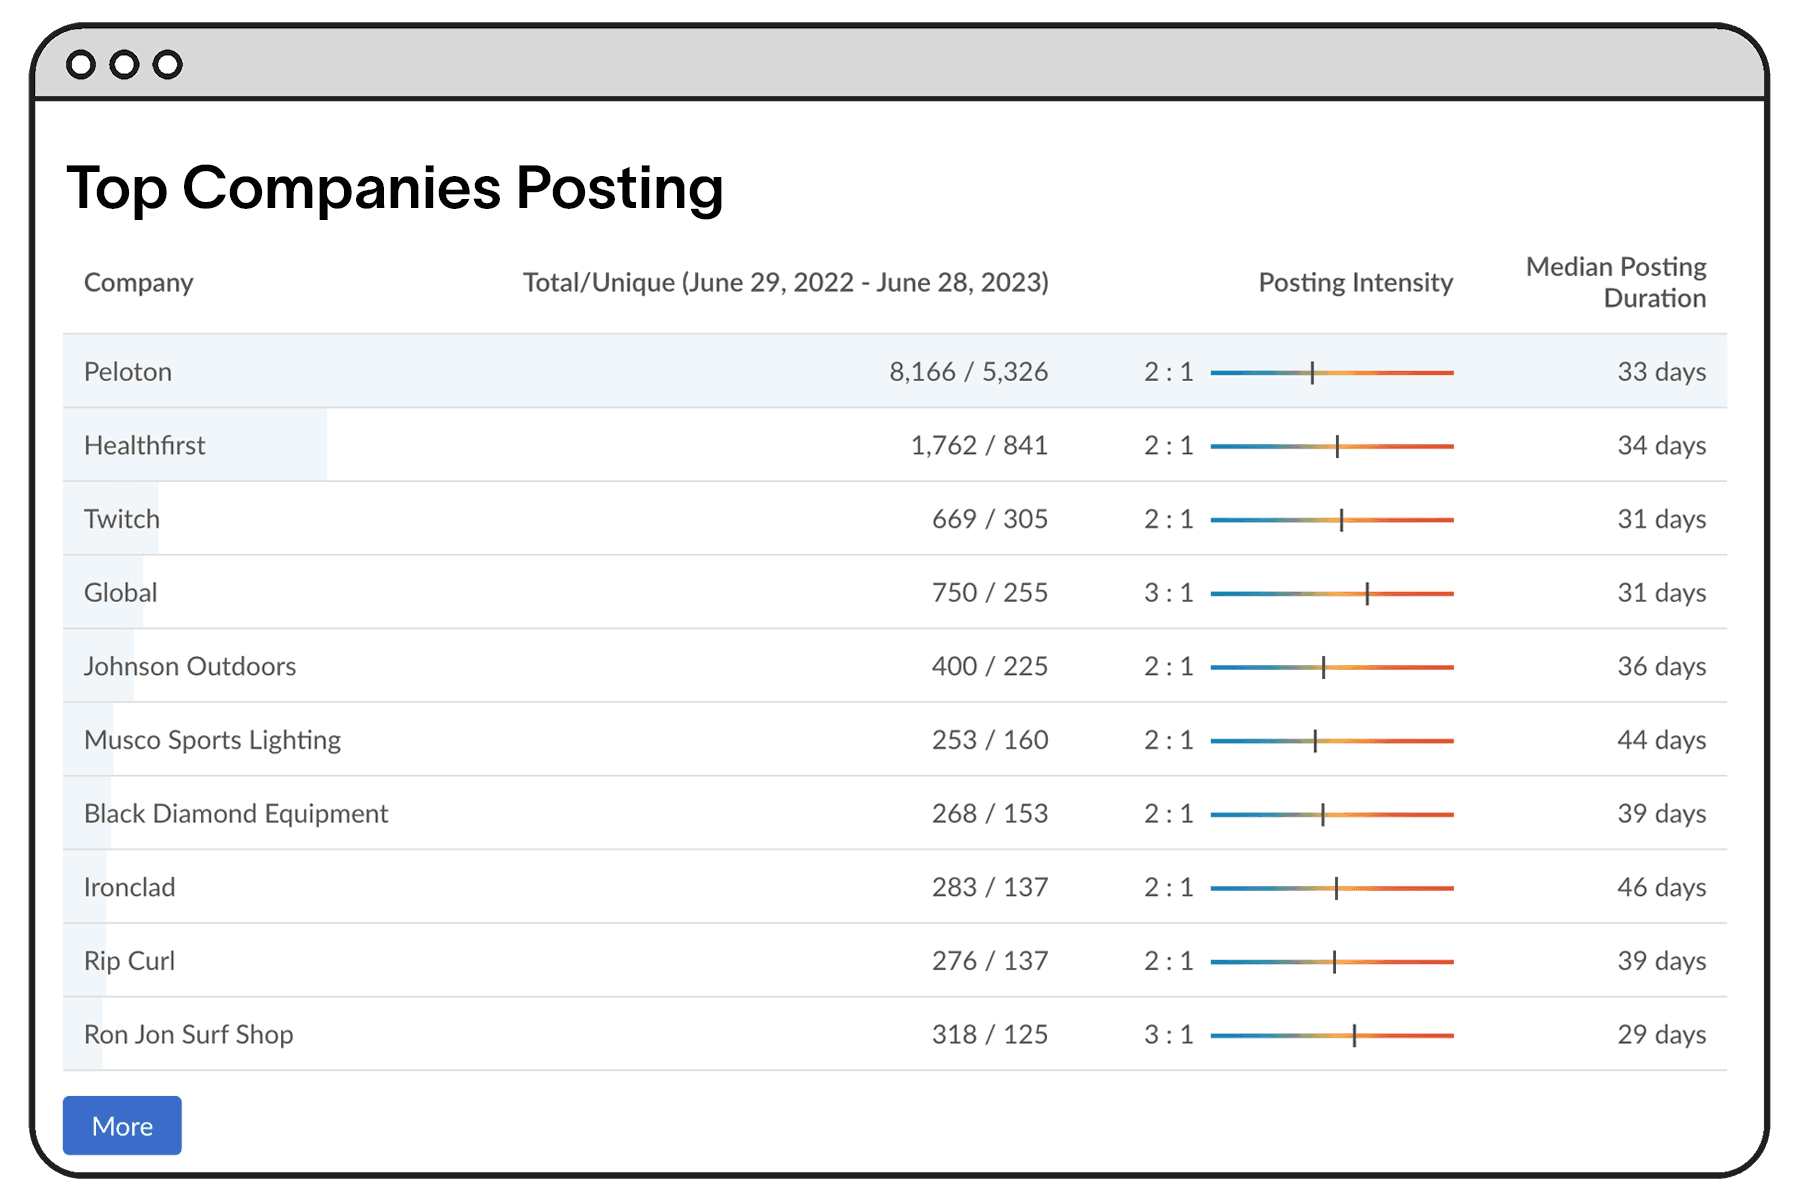Screen dimensions: 1800x1200
Task: Select Musco Sports Lighting
Action: click(x=212, y=740)
